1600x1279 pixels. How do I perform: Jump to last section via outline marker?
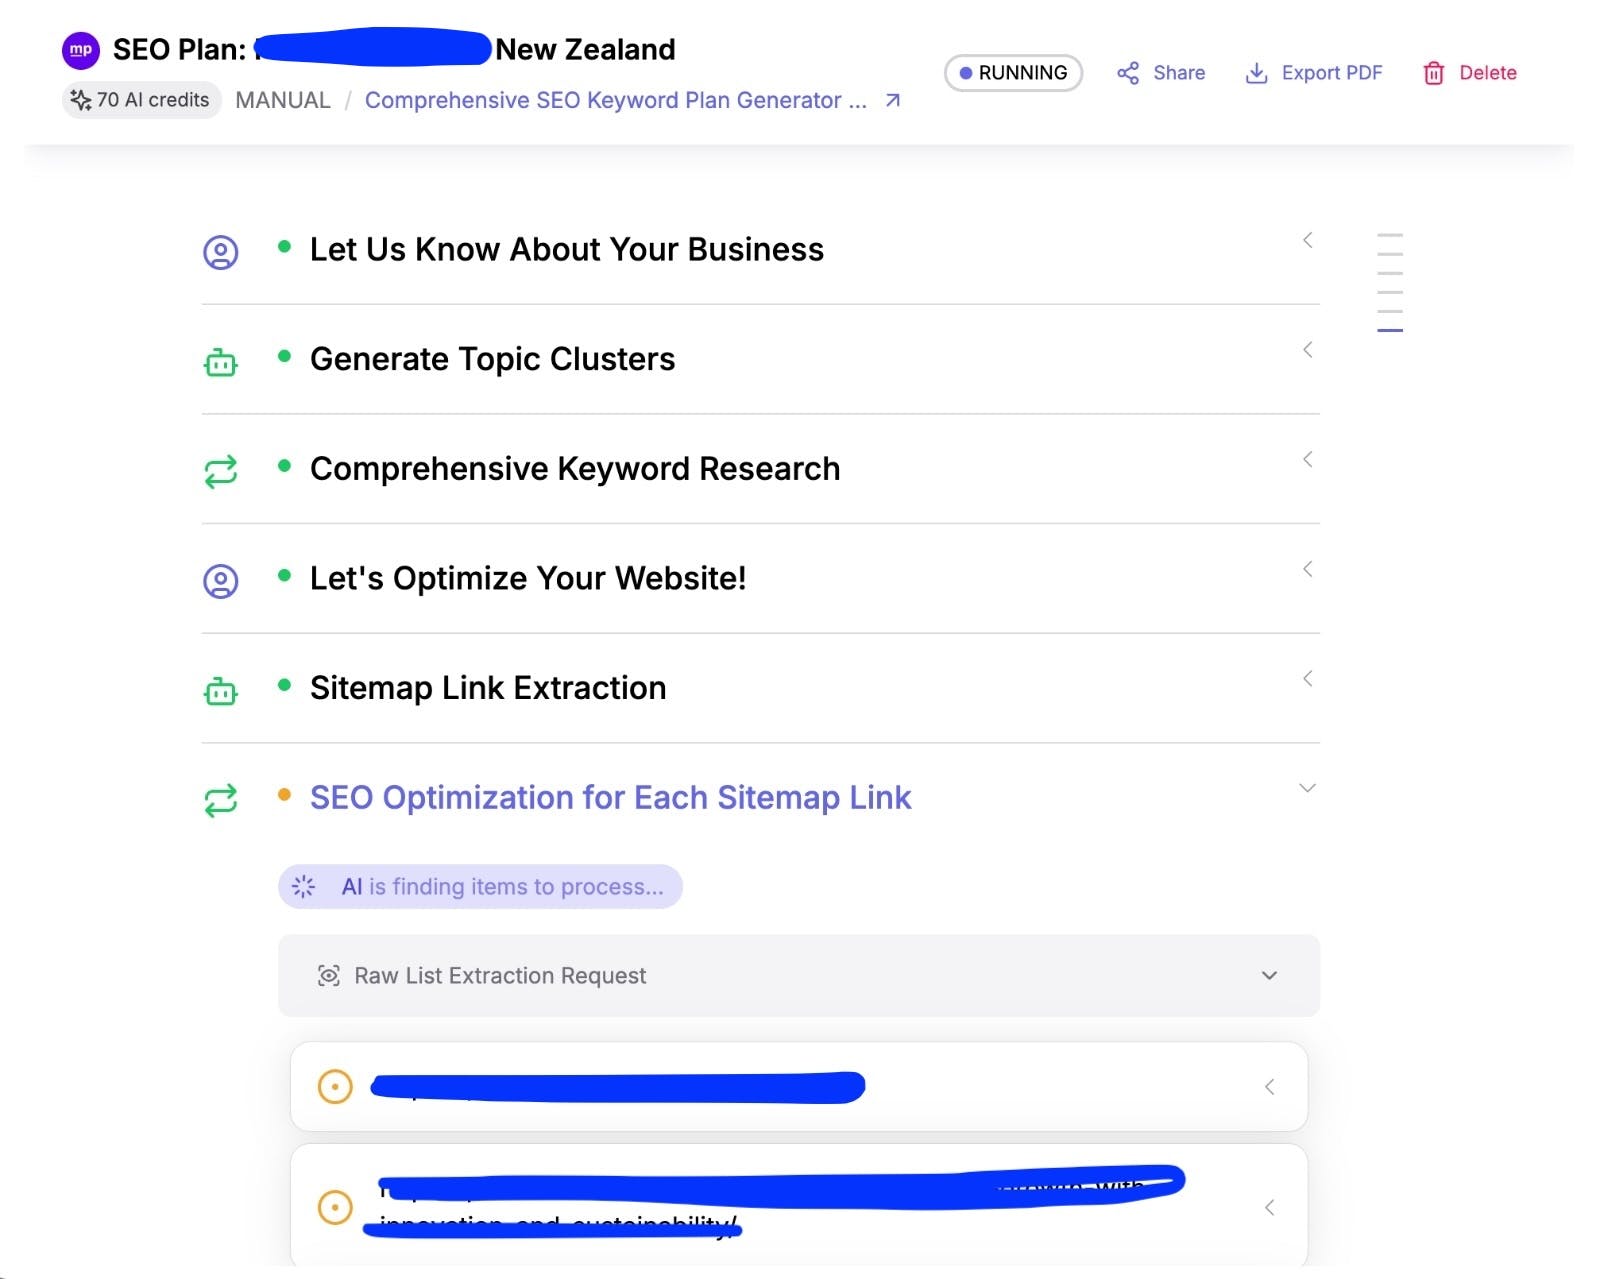(x=1390, y=330)
